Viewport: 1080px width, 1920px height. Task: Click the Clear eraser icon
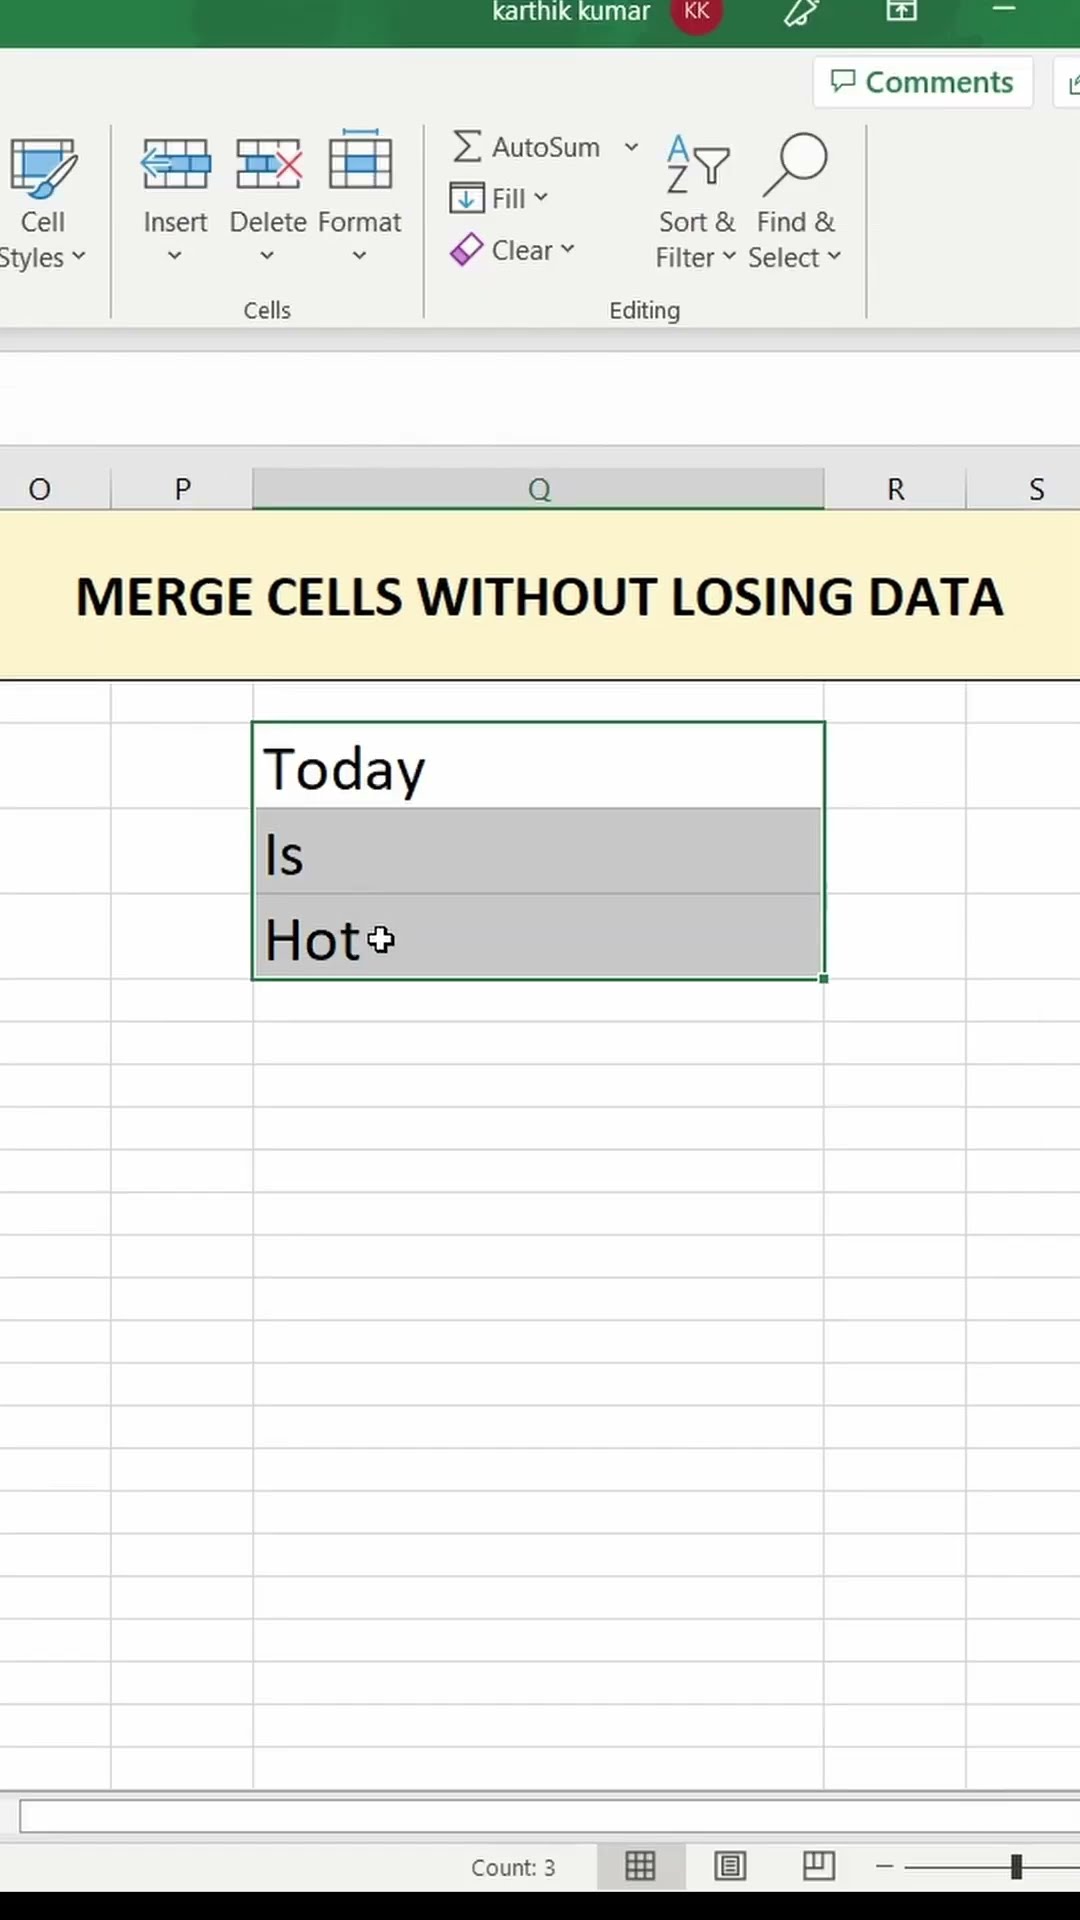point(467,250)
